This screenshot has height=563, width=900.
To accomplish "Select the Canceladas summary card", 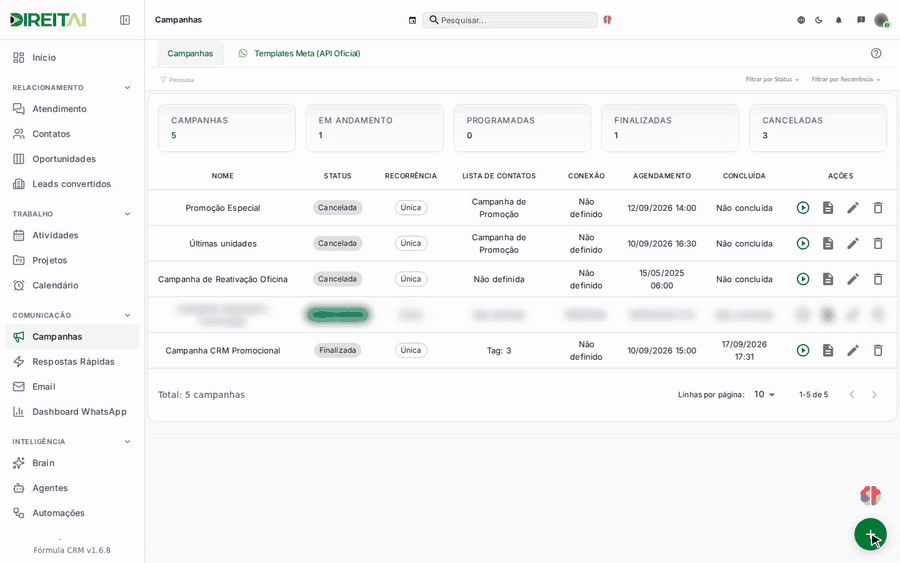I will tap(817, 128).
